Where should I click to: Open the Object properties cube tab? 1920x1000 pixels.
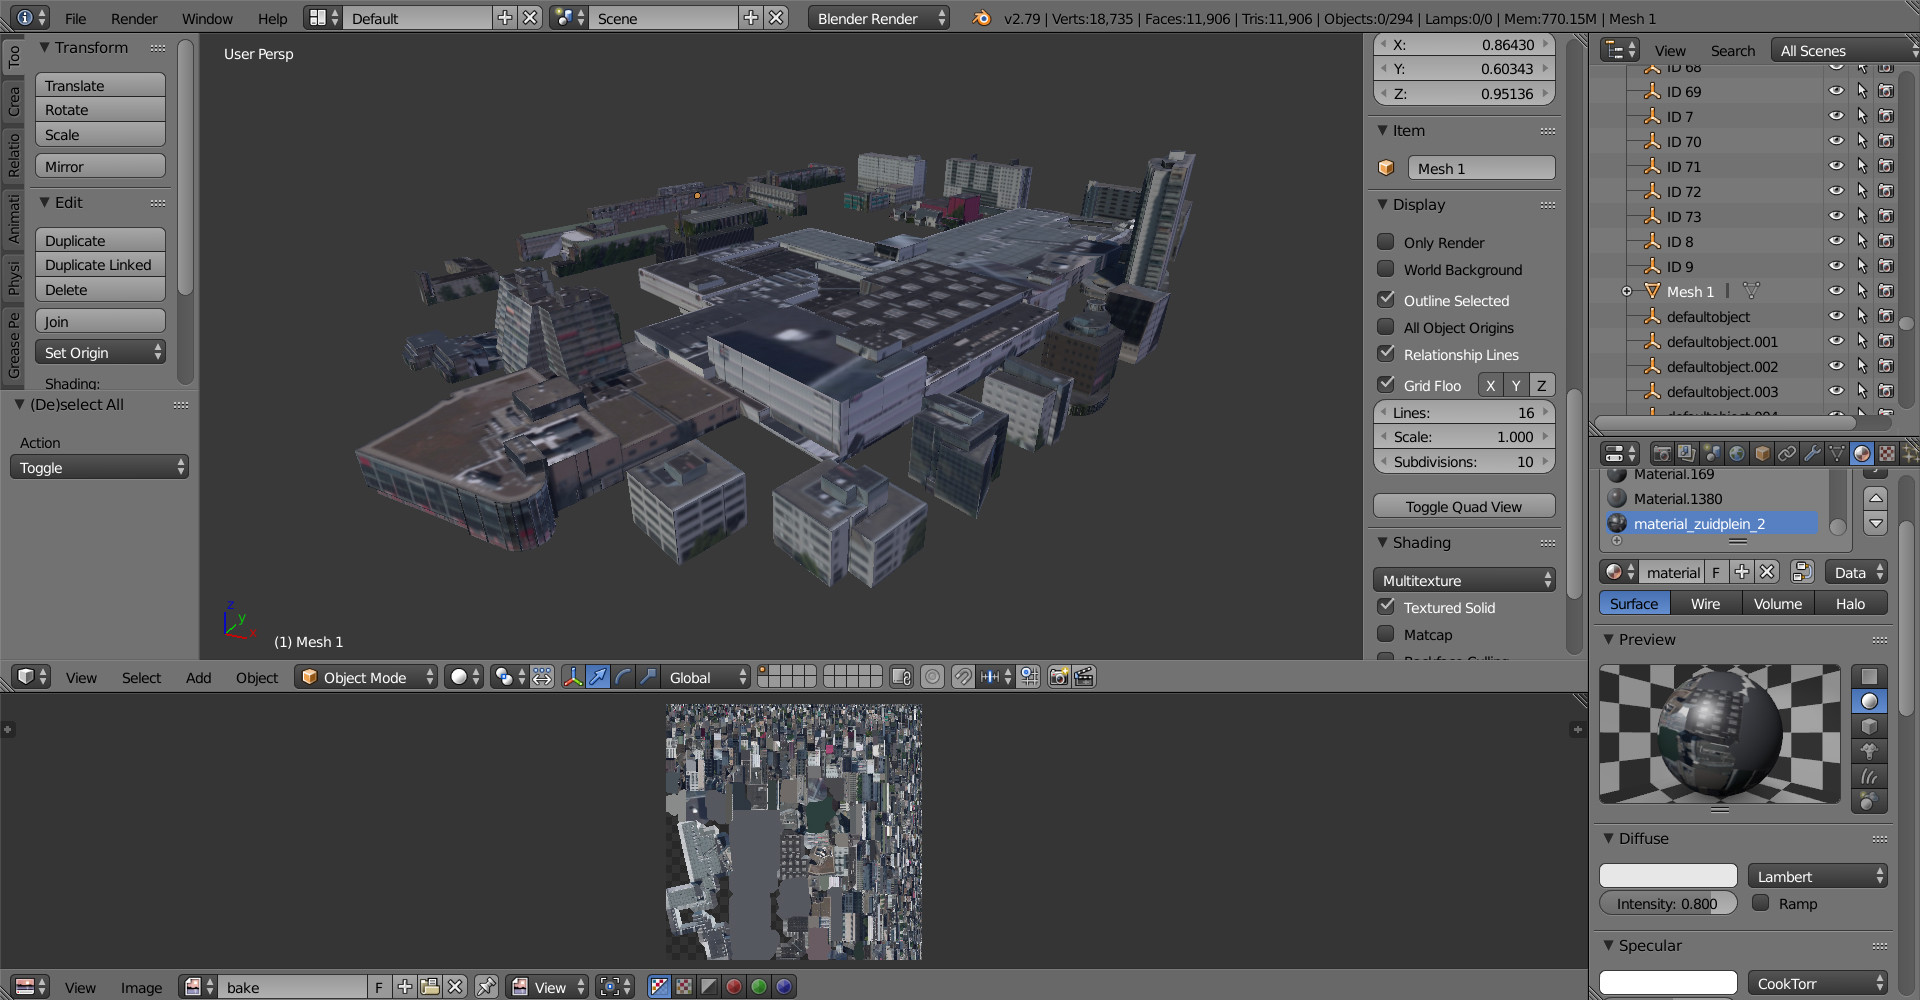(1762, 454)
